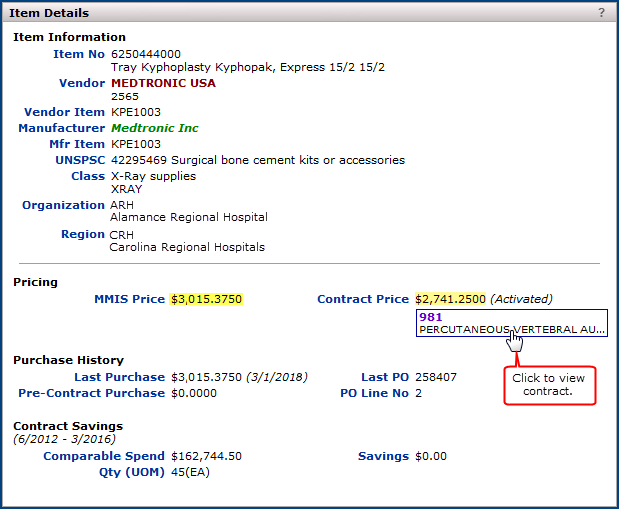Select the highlighted Contract Price $2,741.2500
The width and height of the screenshot is (619, 509).
450,299
